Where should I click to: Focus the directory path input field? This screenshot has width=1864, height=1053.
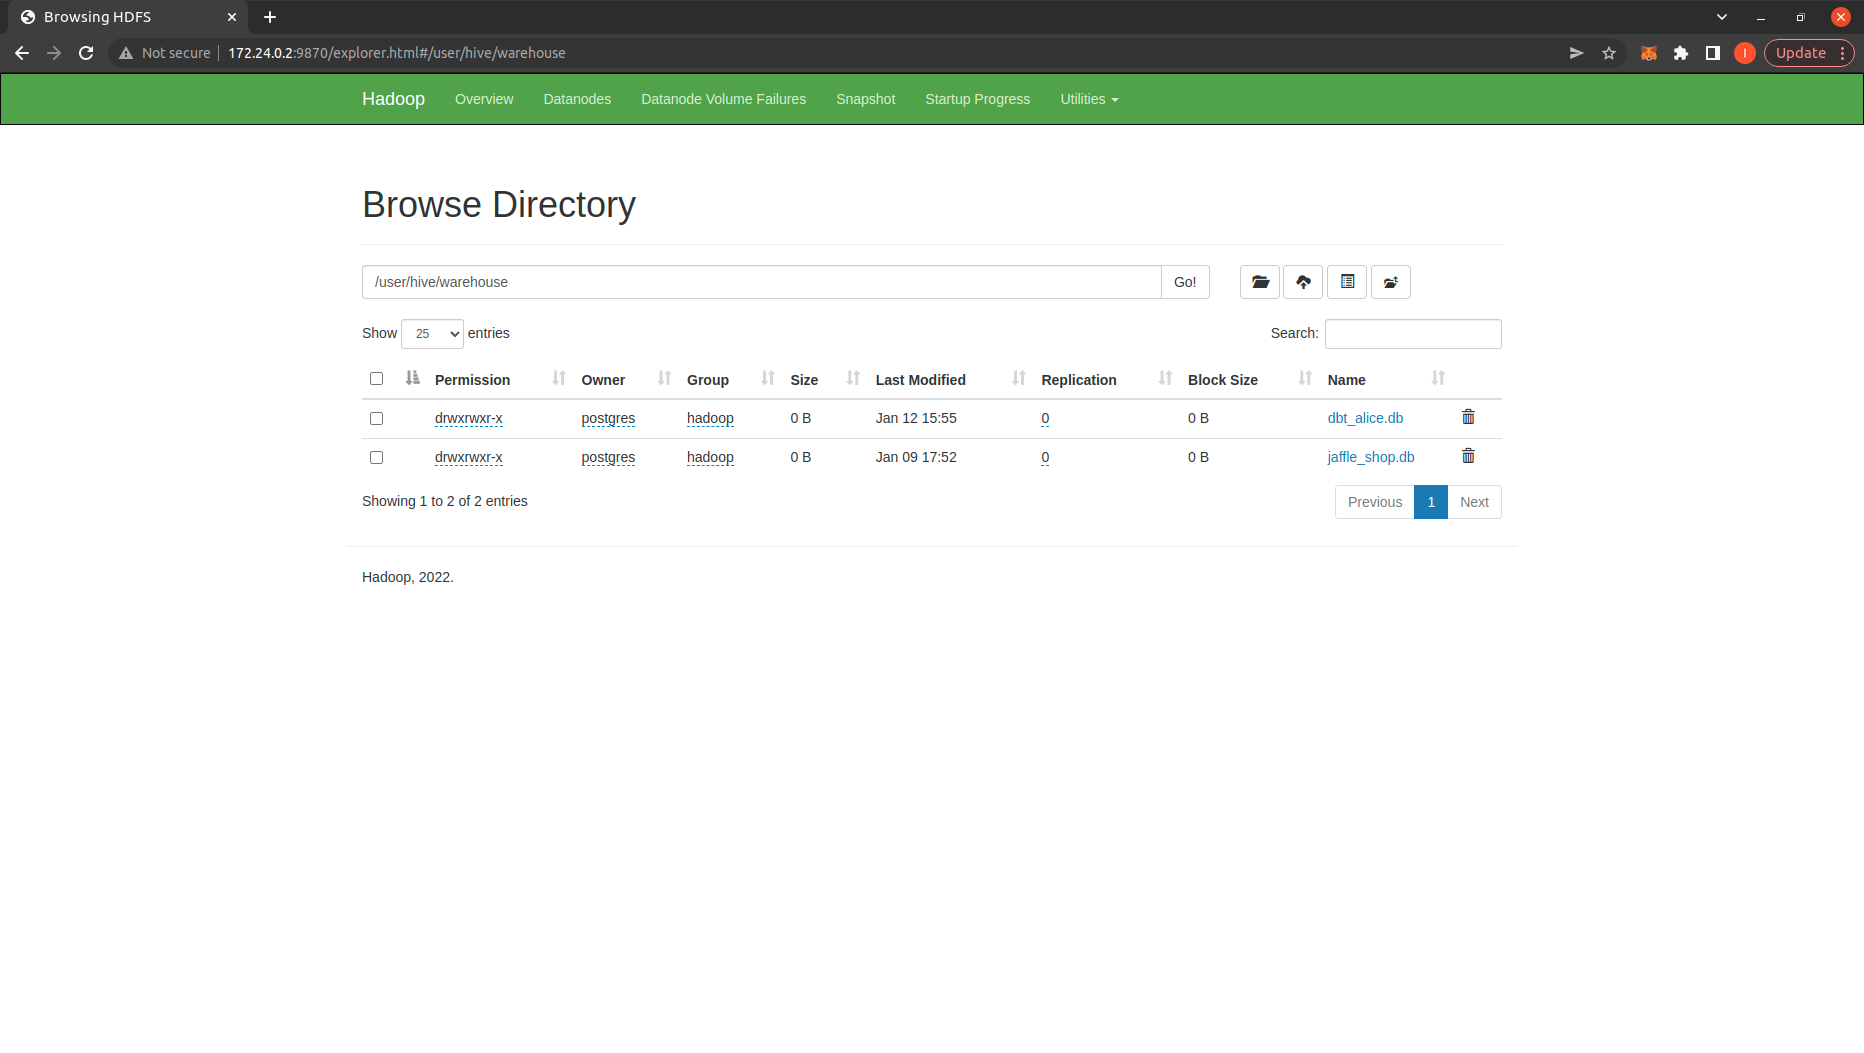[761, 282]
